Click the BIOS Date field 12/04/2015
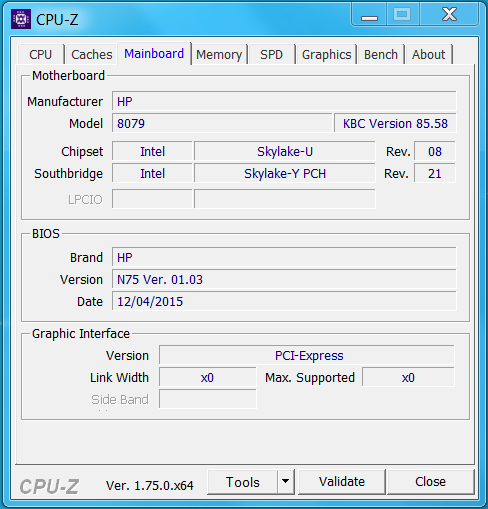 tap(284, 301)
